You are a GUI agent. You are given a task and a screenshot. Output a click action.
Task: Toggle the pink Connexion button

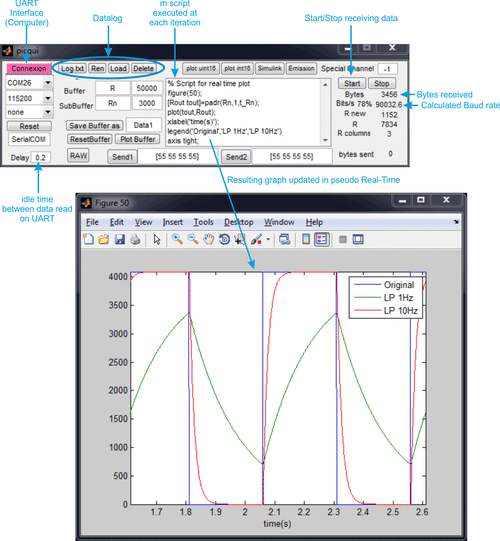coord(29,68)
